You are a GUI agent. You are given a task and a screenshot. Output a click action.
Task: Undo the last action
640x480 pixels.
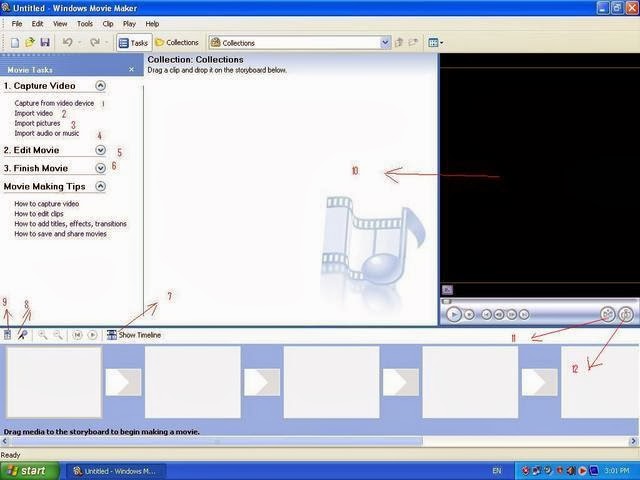coord(68,42)
